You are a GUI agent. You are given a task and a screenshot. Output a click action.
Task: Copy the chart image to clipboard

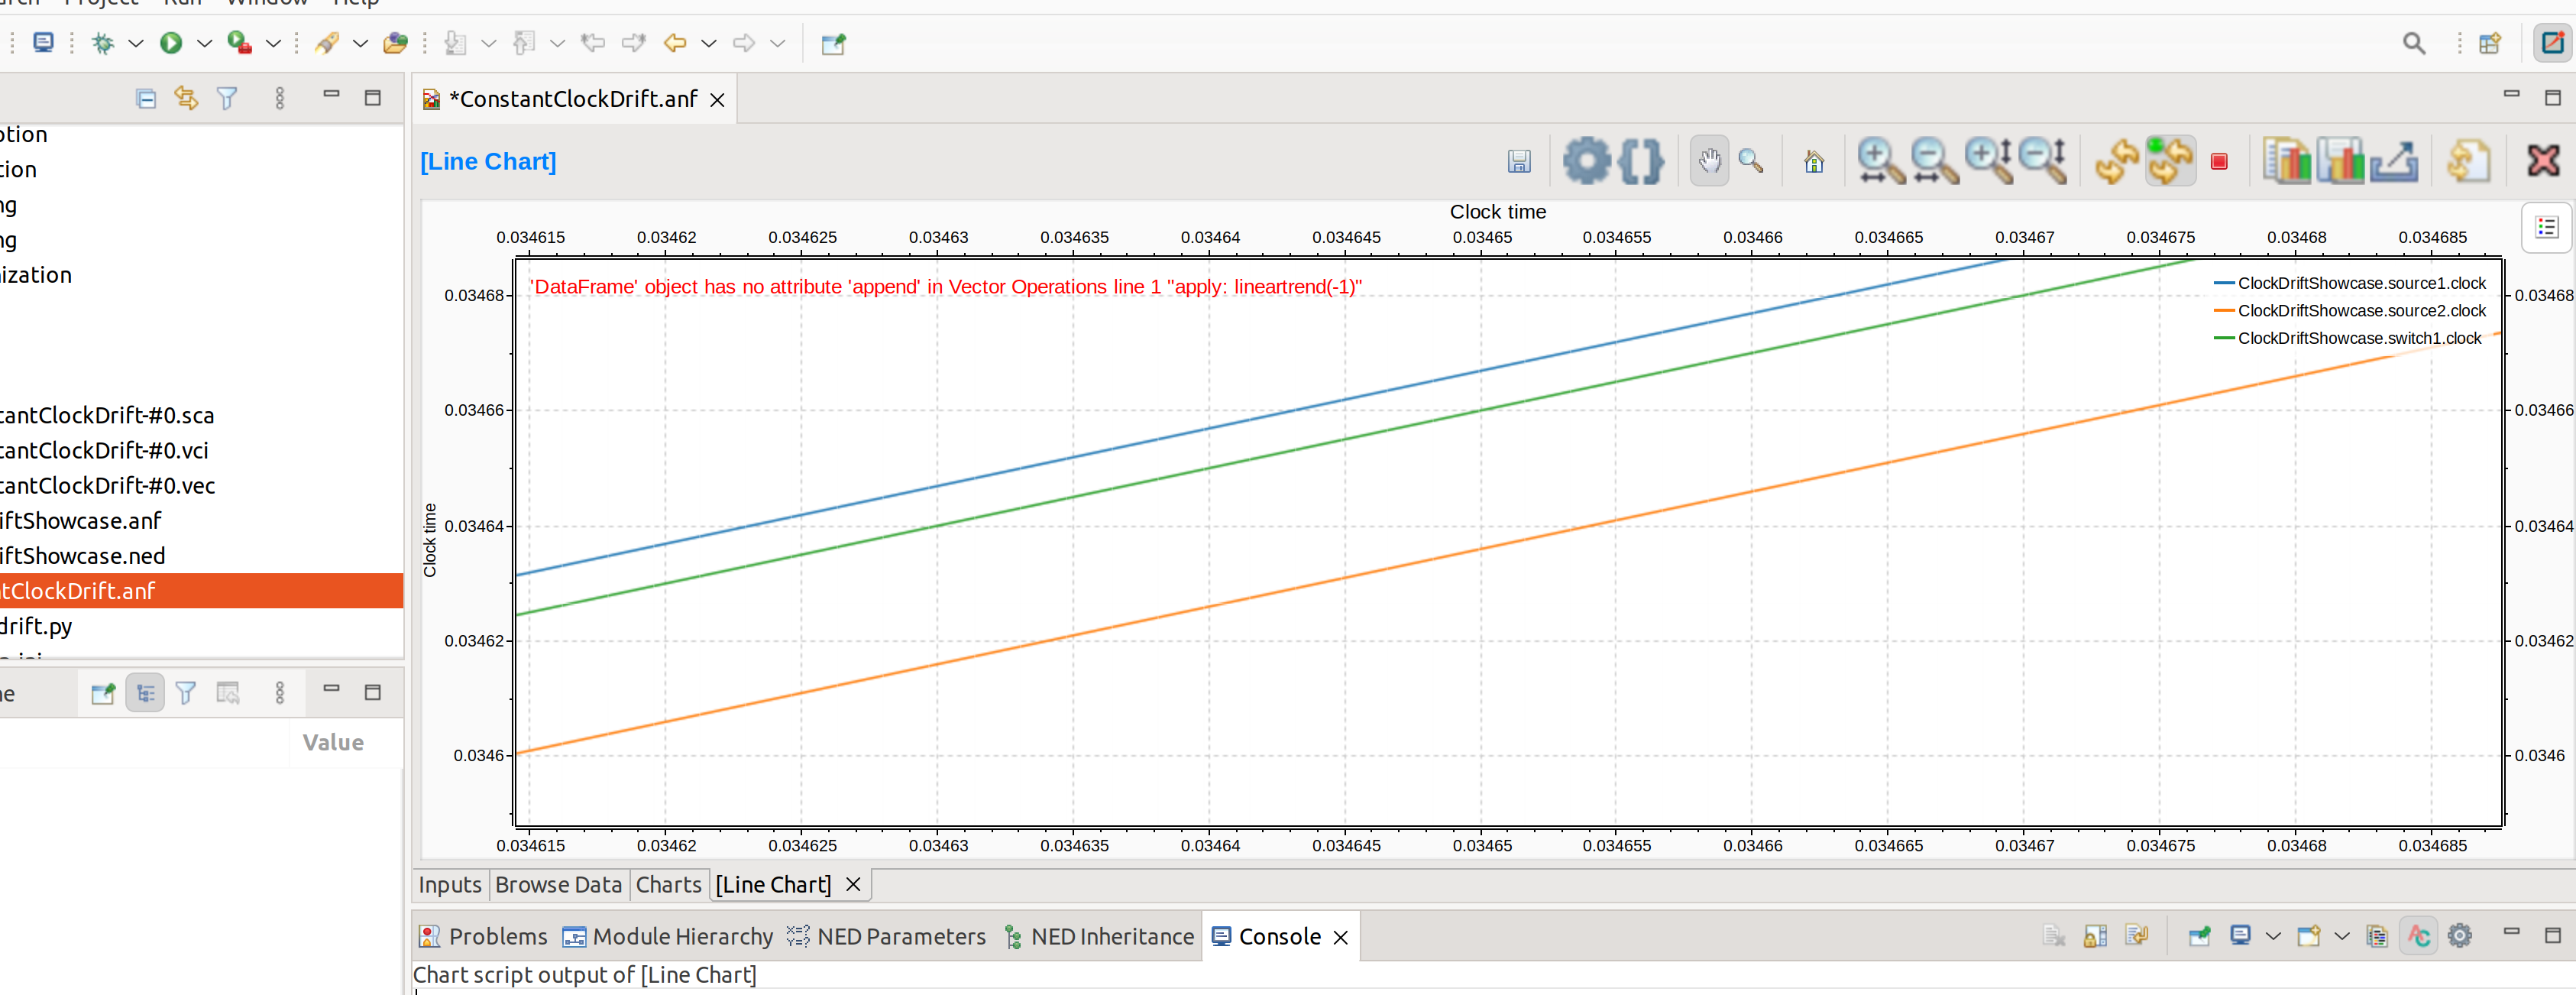2287,160
